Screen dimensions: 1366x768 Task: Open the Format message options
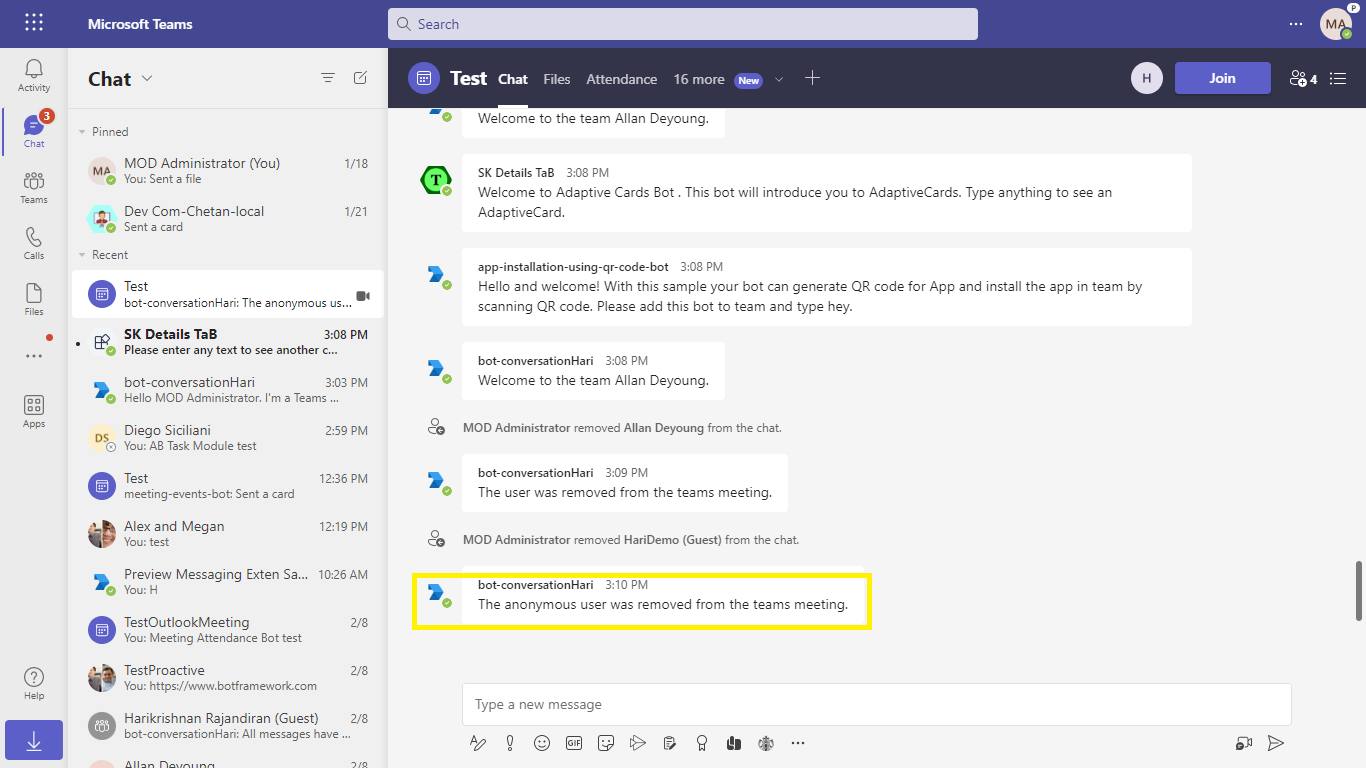click(x=478, y=743)
